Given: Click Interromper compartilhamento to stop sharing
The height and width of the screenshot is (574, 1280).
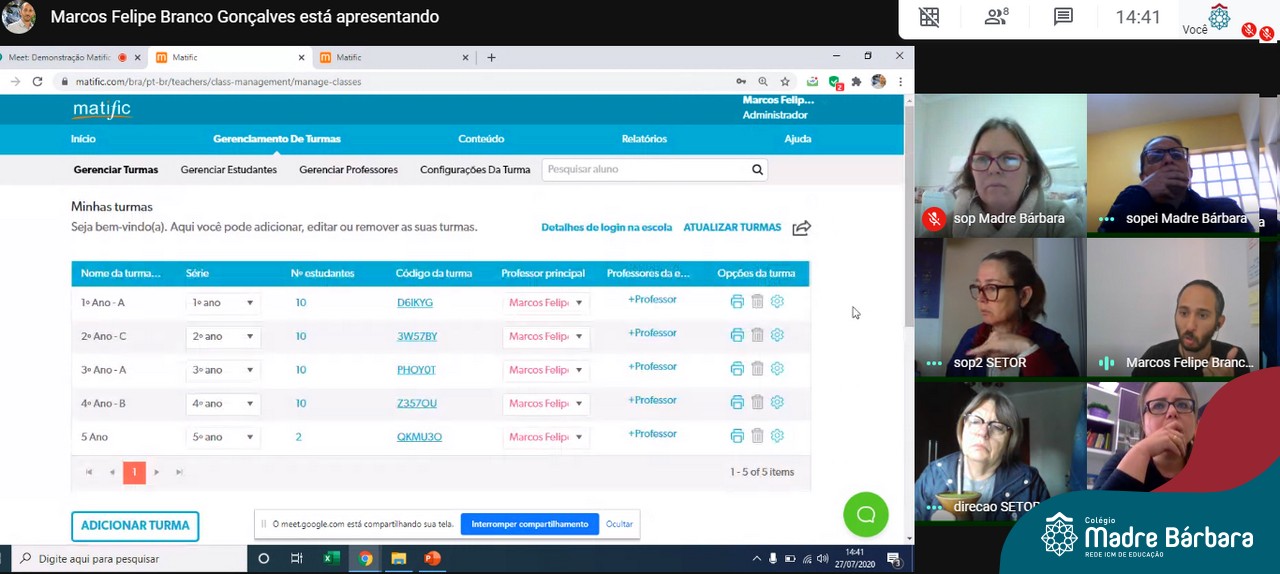Looking at the screenshot, I should tap(529, 524).
